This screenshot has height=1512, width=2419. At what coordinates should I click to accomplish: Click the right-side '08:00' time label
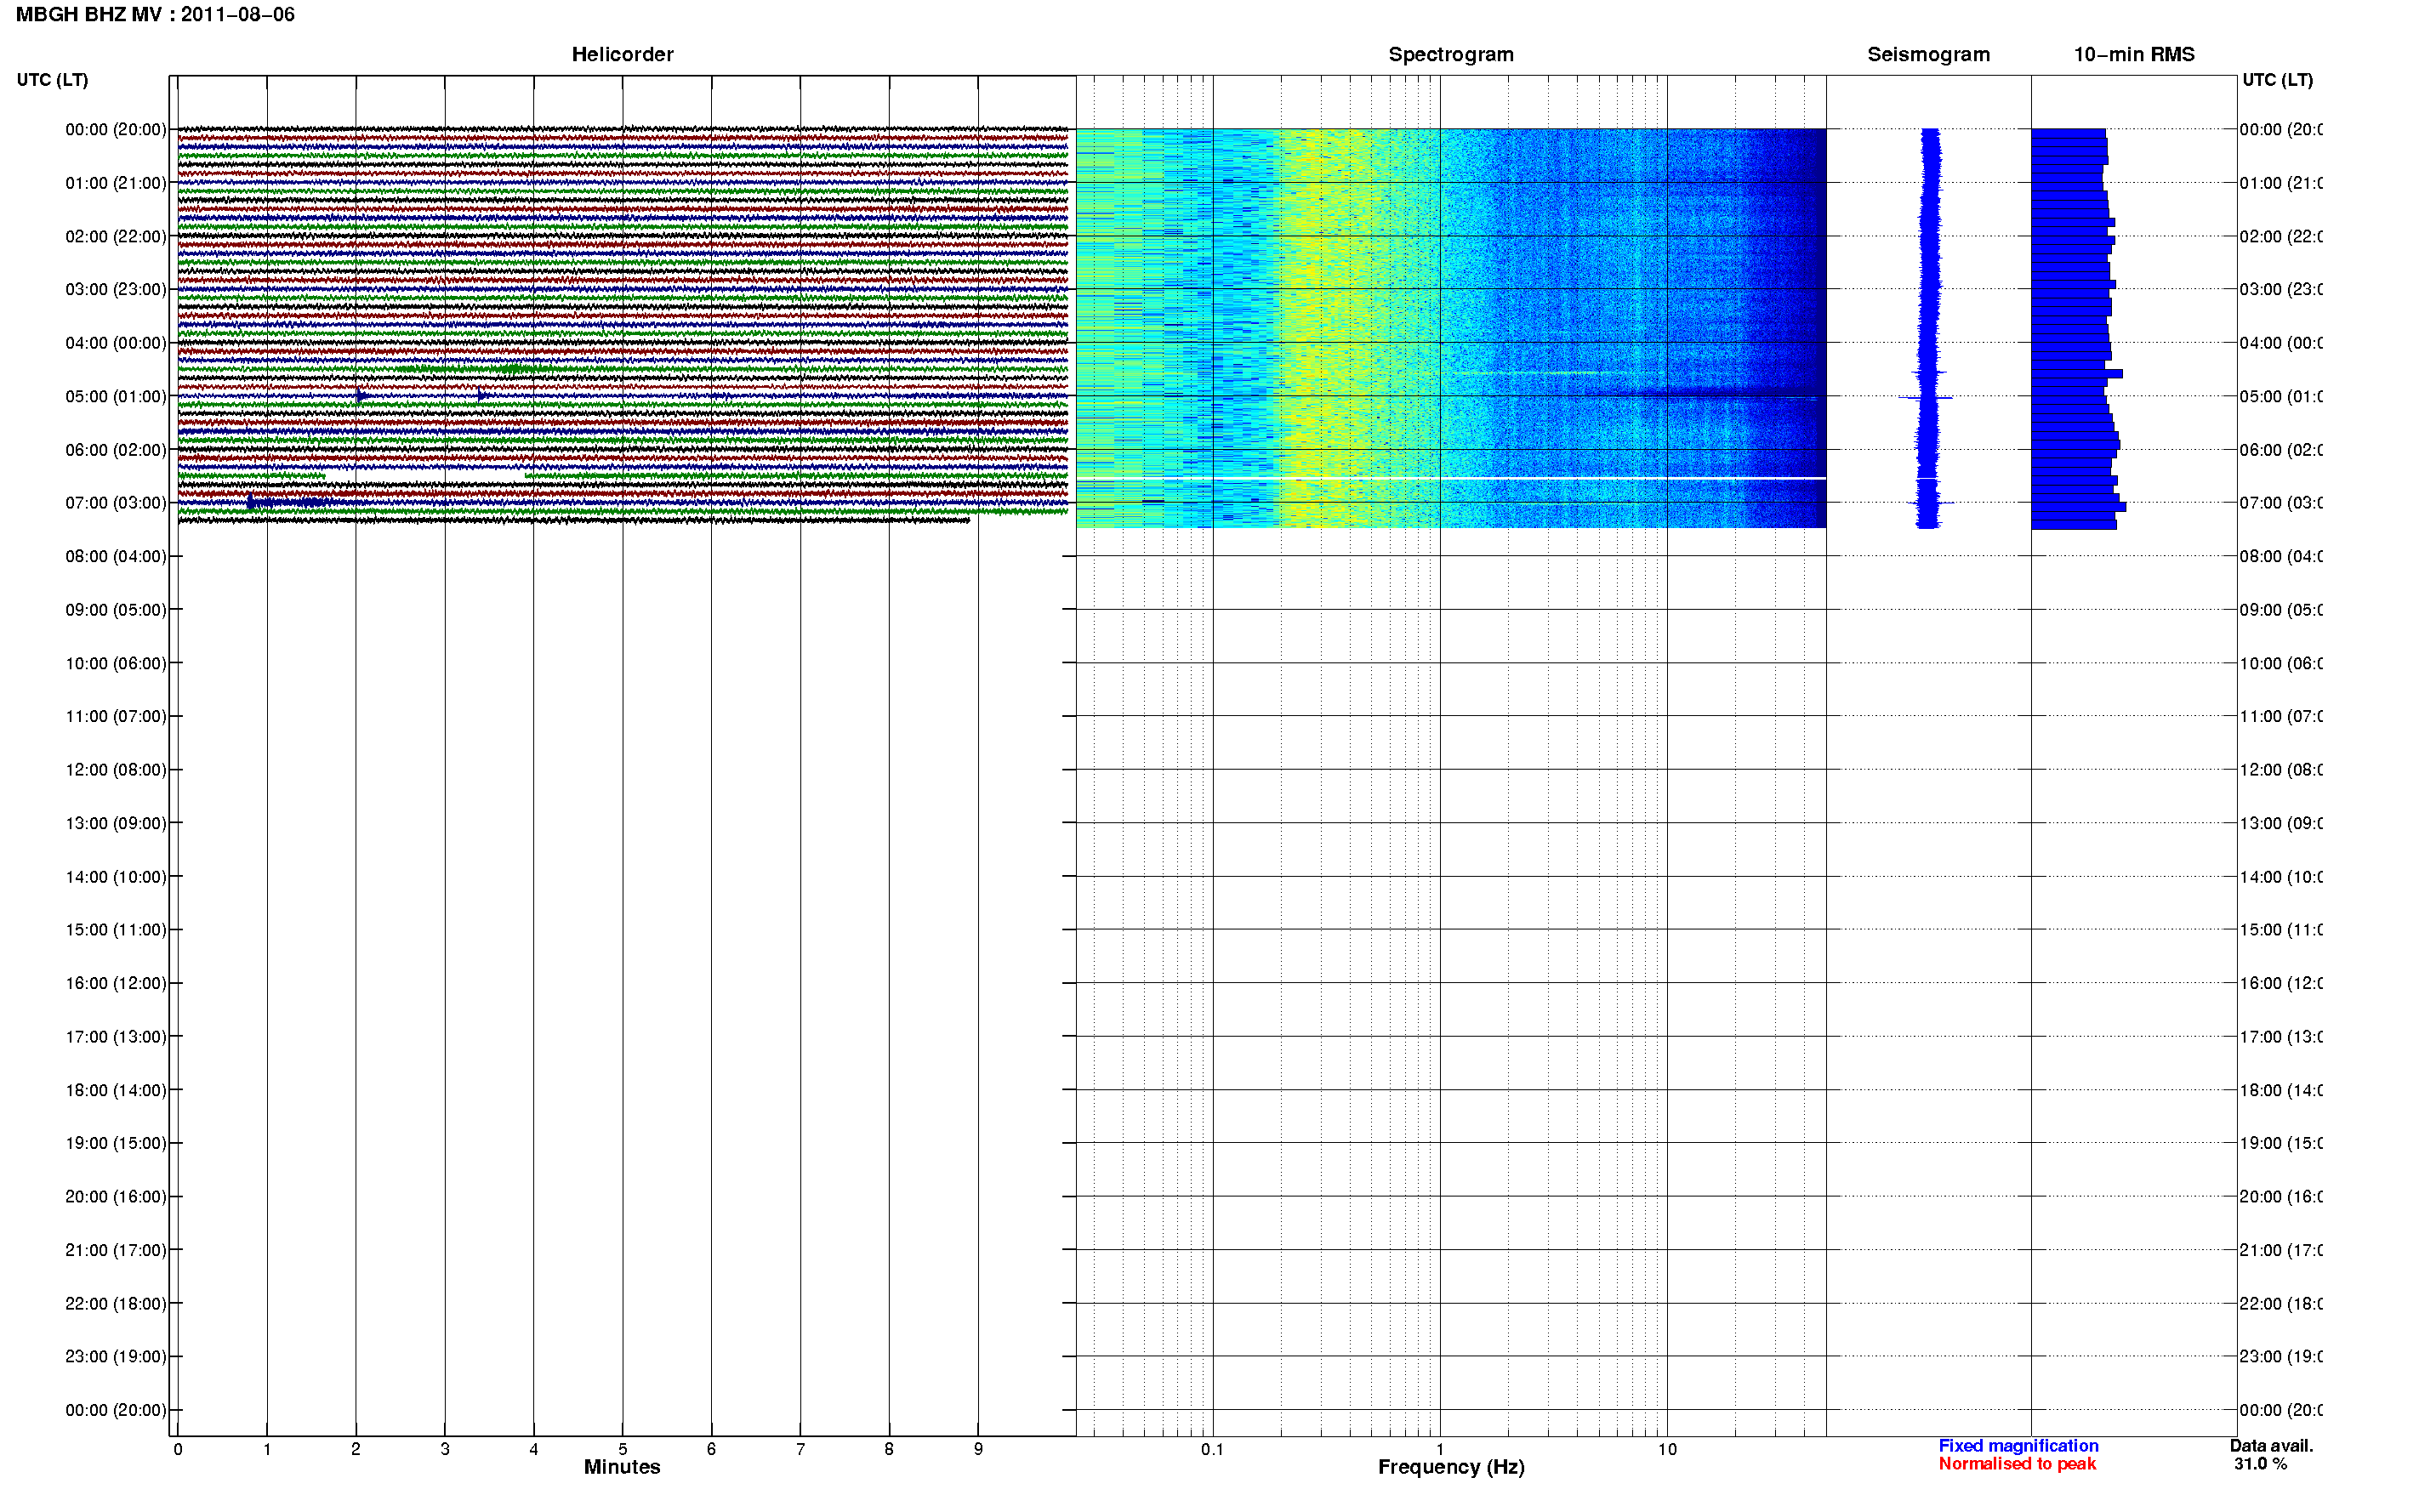[x=2280, y=557]
